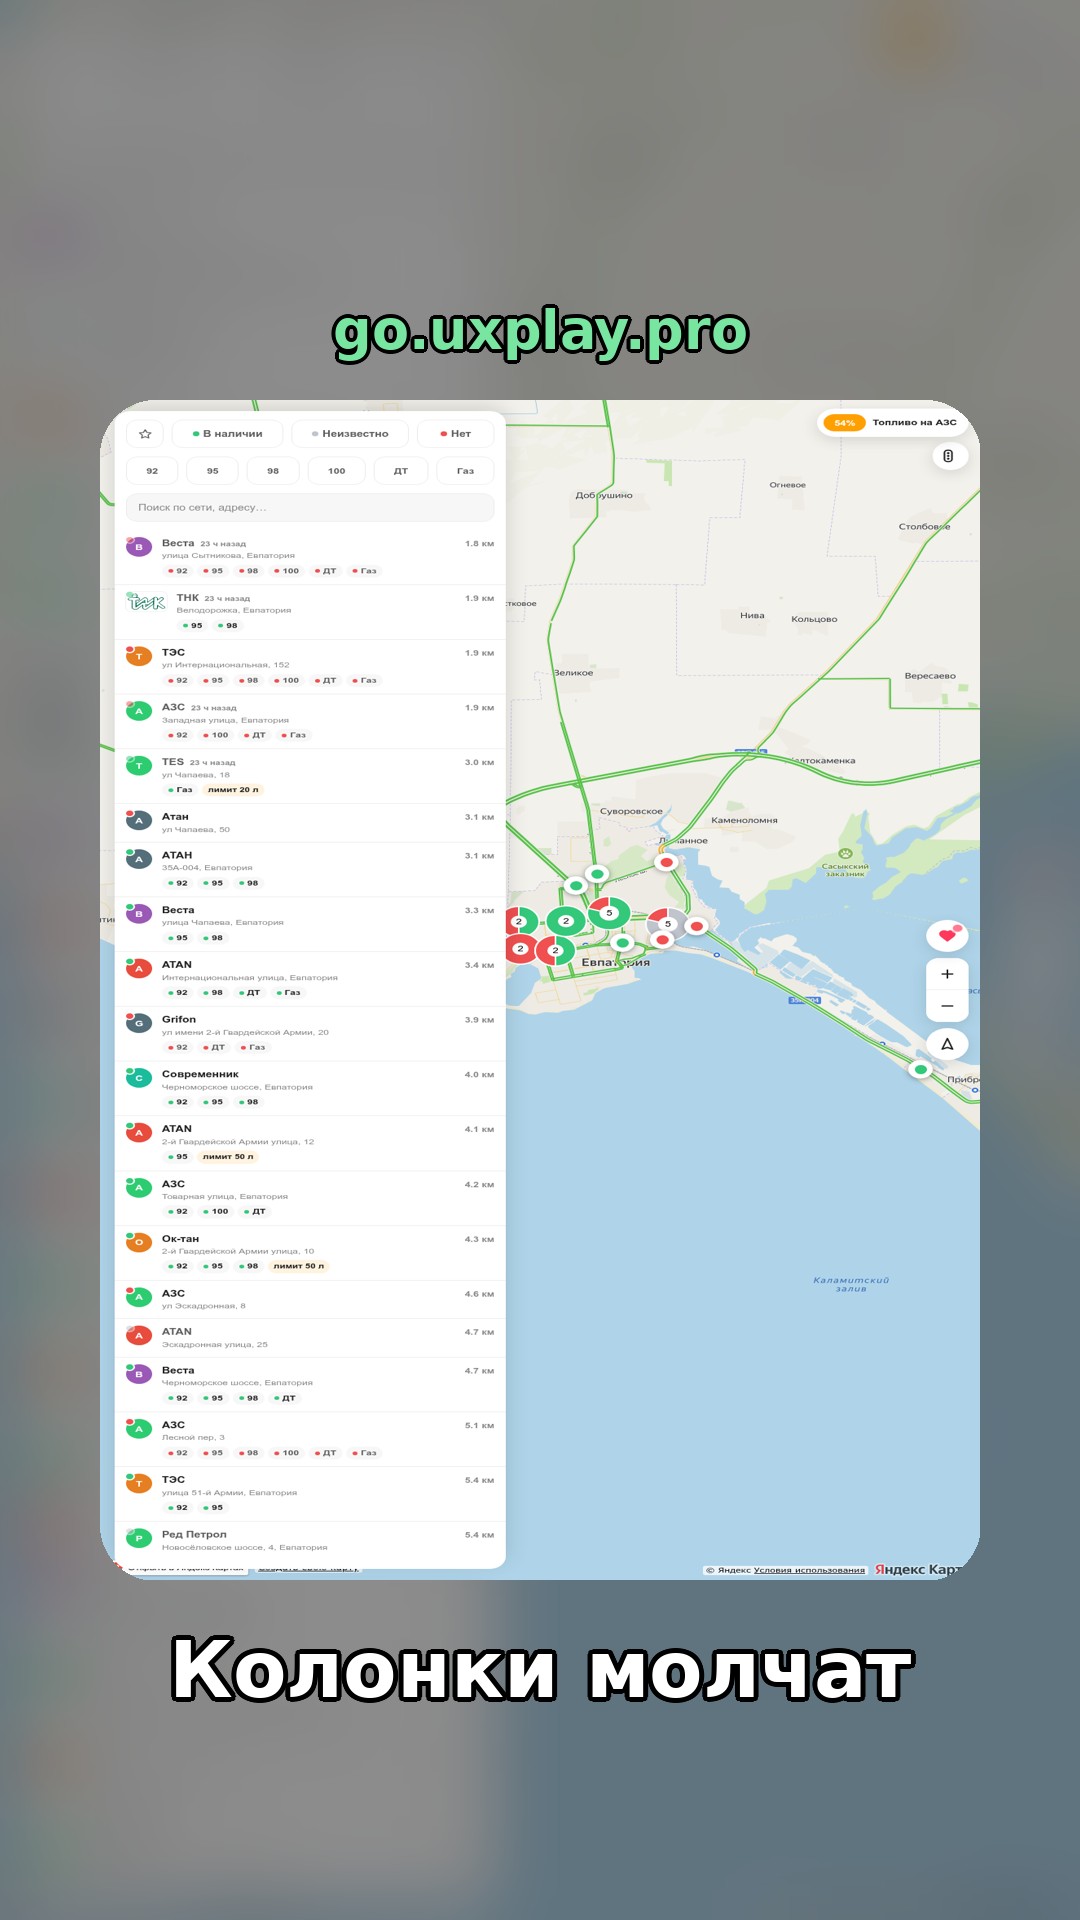Open Веста row on Черноморское шоссе

310,1385
